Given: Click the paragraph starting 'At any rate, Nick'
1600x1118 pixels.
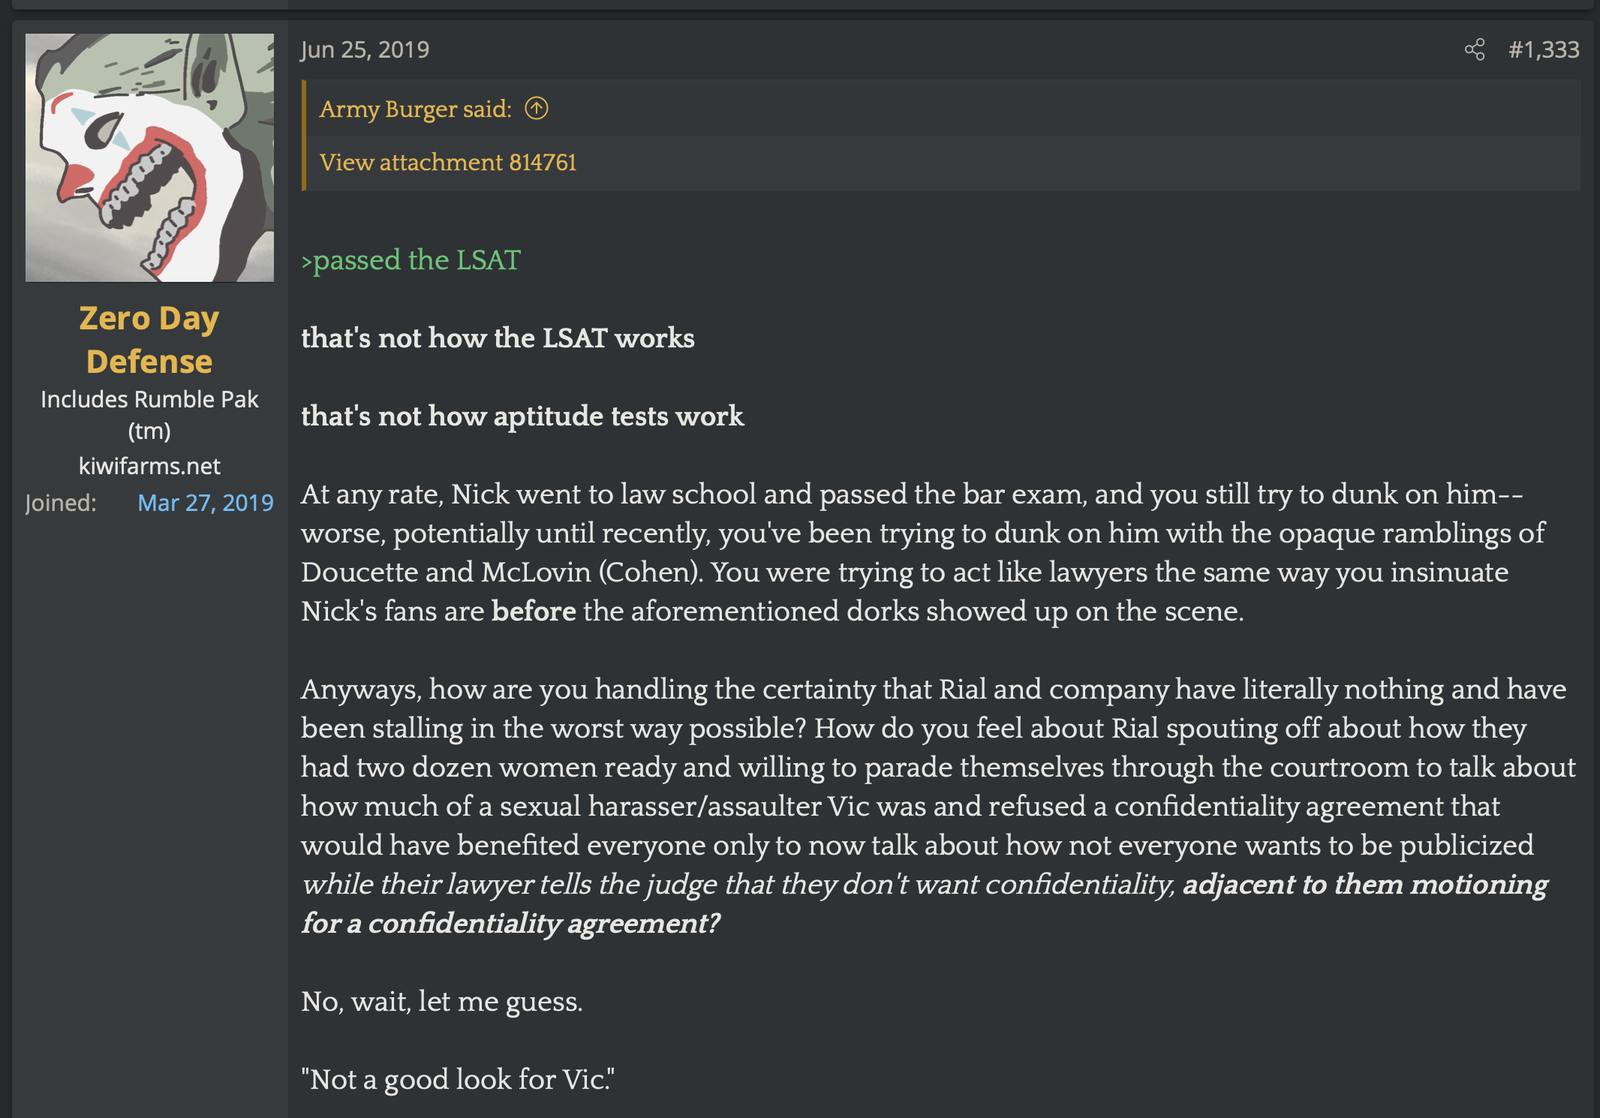Looking at the screenshot, I should click(924, 552).
